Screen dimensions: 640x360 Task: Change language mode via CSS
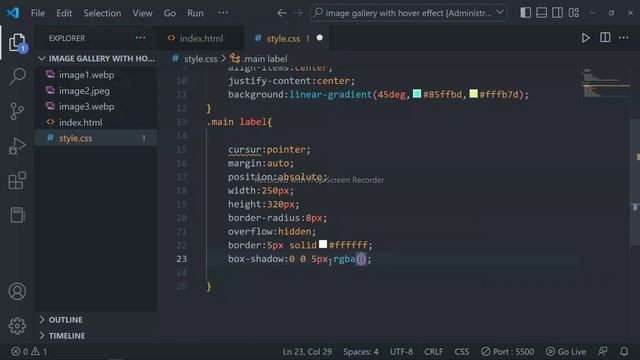(462, 351)
